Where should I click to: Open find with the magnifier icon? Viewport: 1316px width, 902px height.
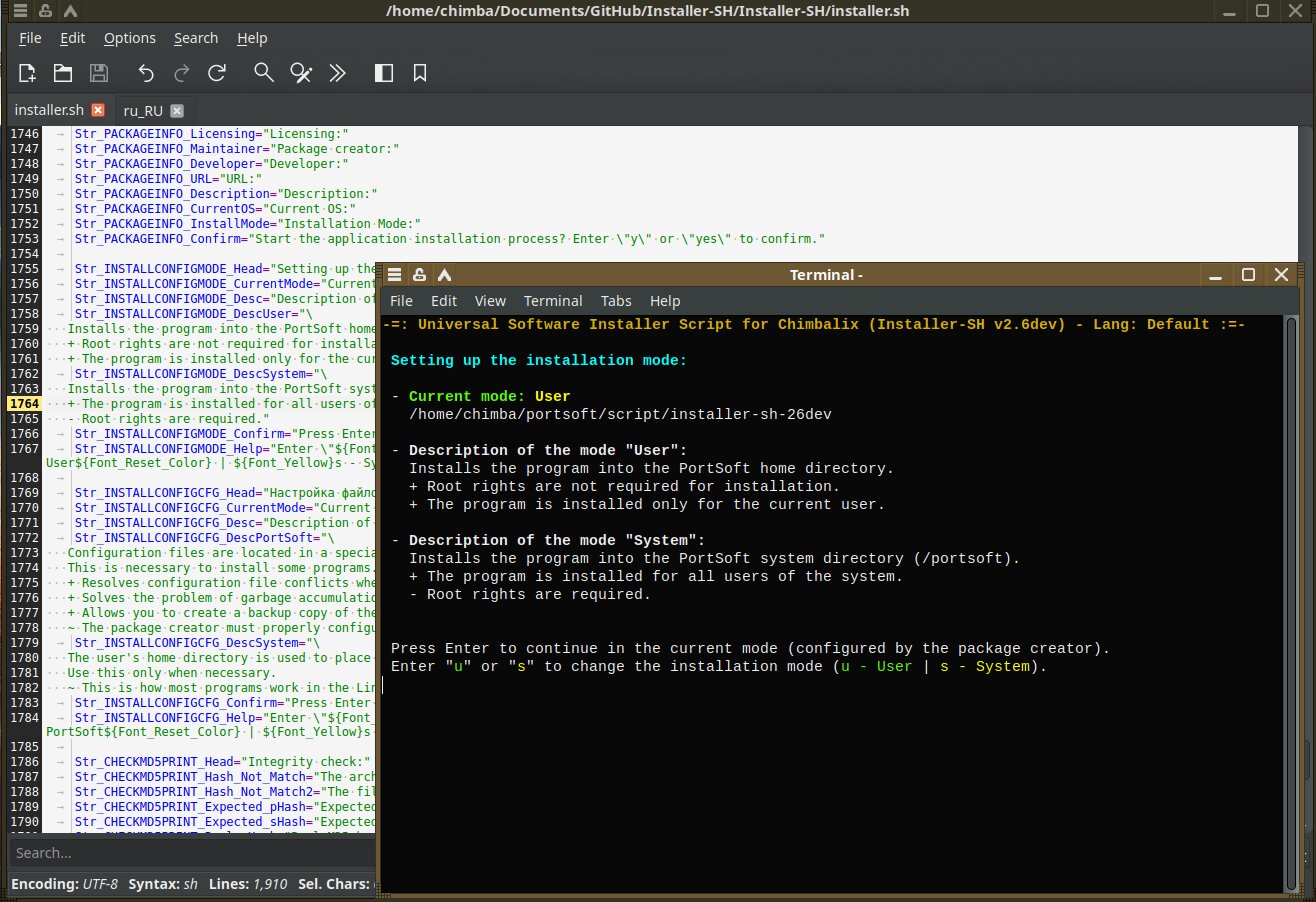point(264,73)
